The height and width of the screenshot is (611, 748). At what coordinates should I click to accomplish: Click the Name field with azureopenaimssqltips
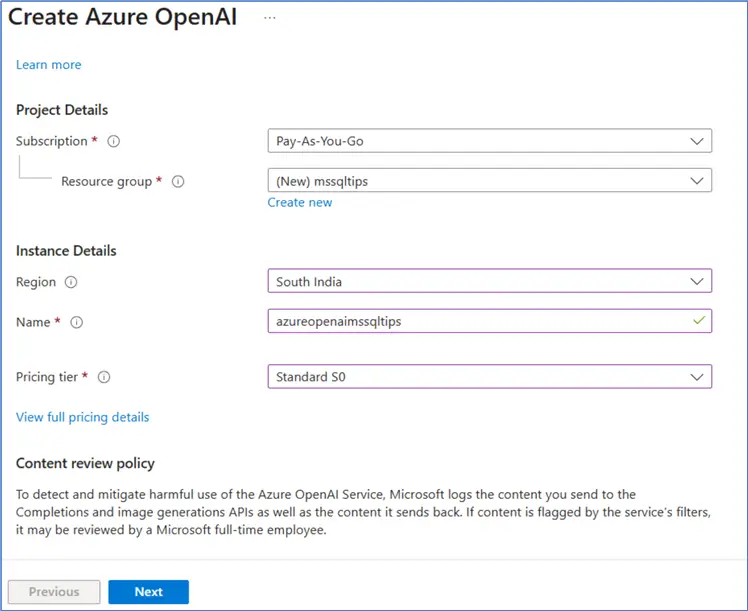[490, 321]
